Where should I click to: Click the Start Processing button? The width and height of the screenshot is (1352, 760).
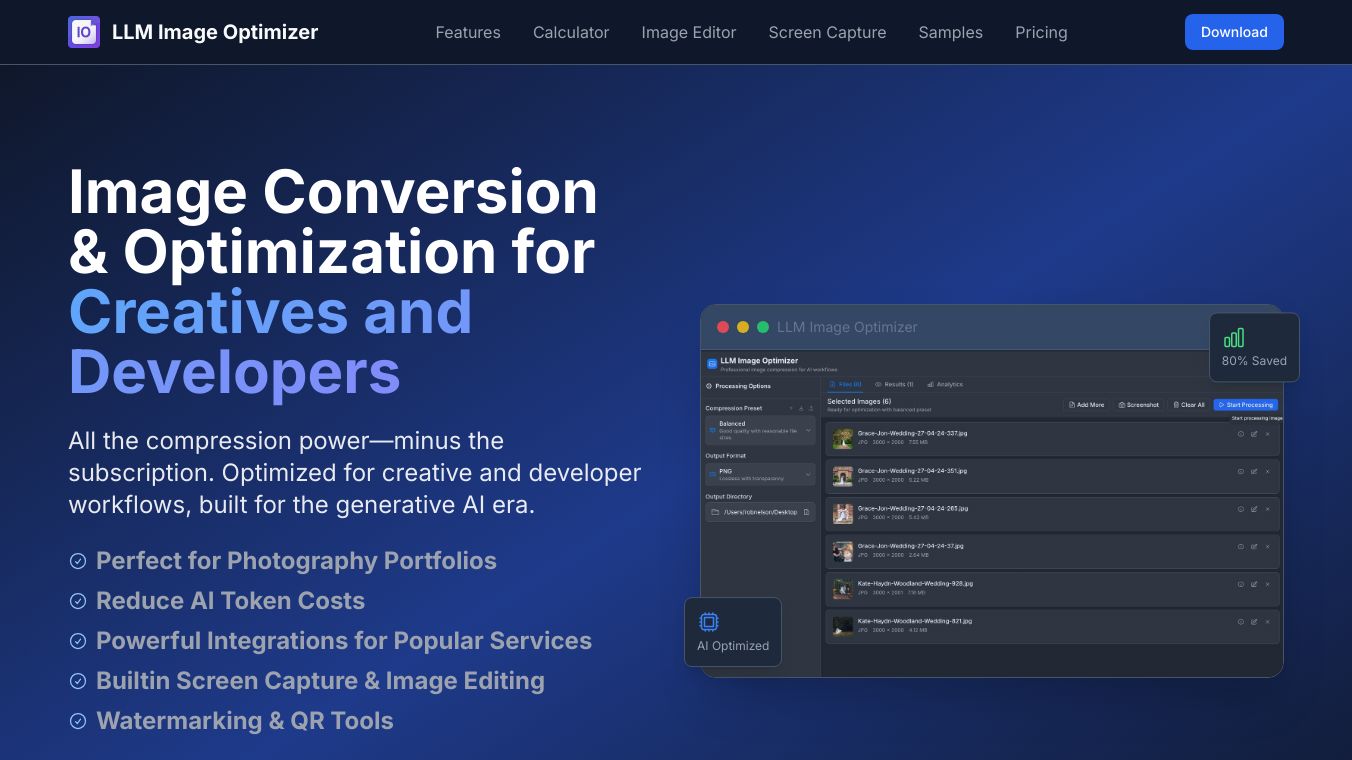(1246, 405)
